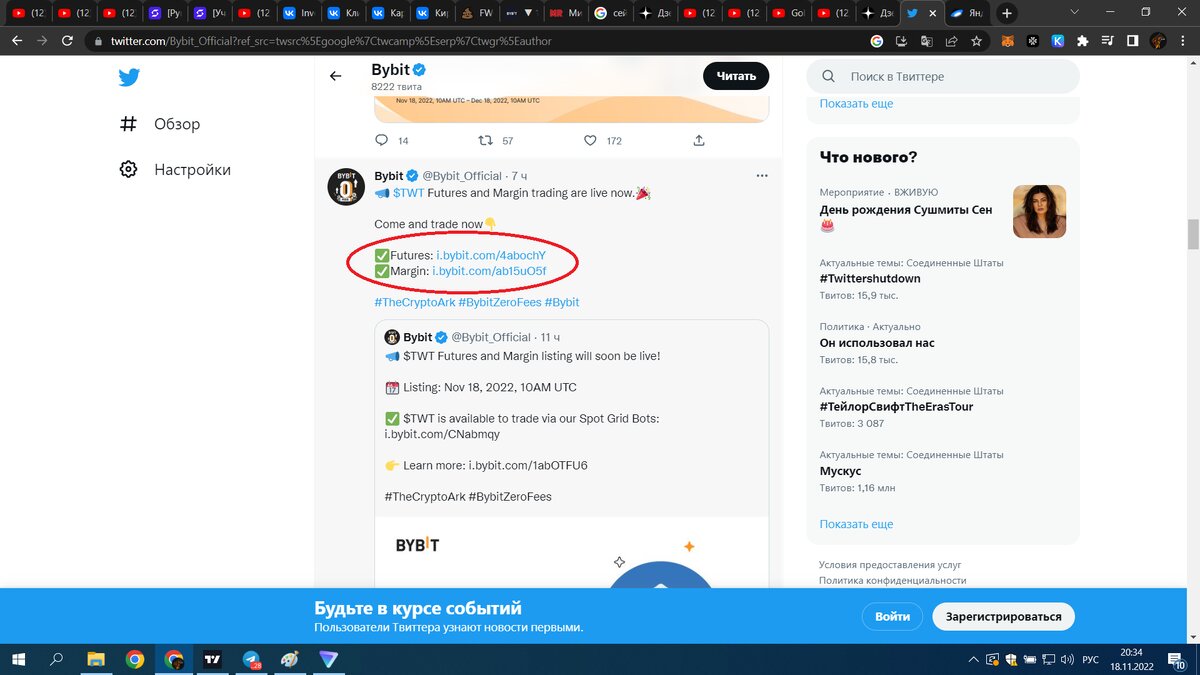1200x675 pixels.
Task: Open the #ТейлорСвифтTheErasTour trend
Action: tap(896, 407)
